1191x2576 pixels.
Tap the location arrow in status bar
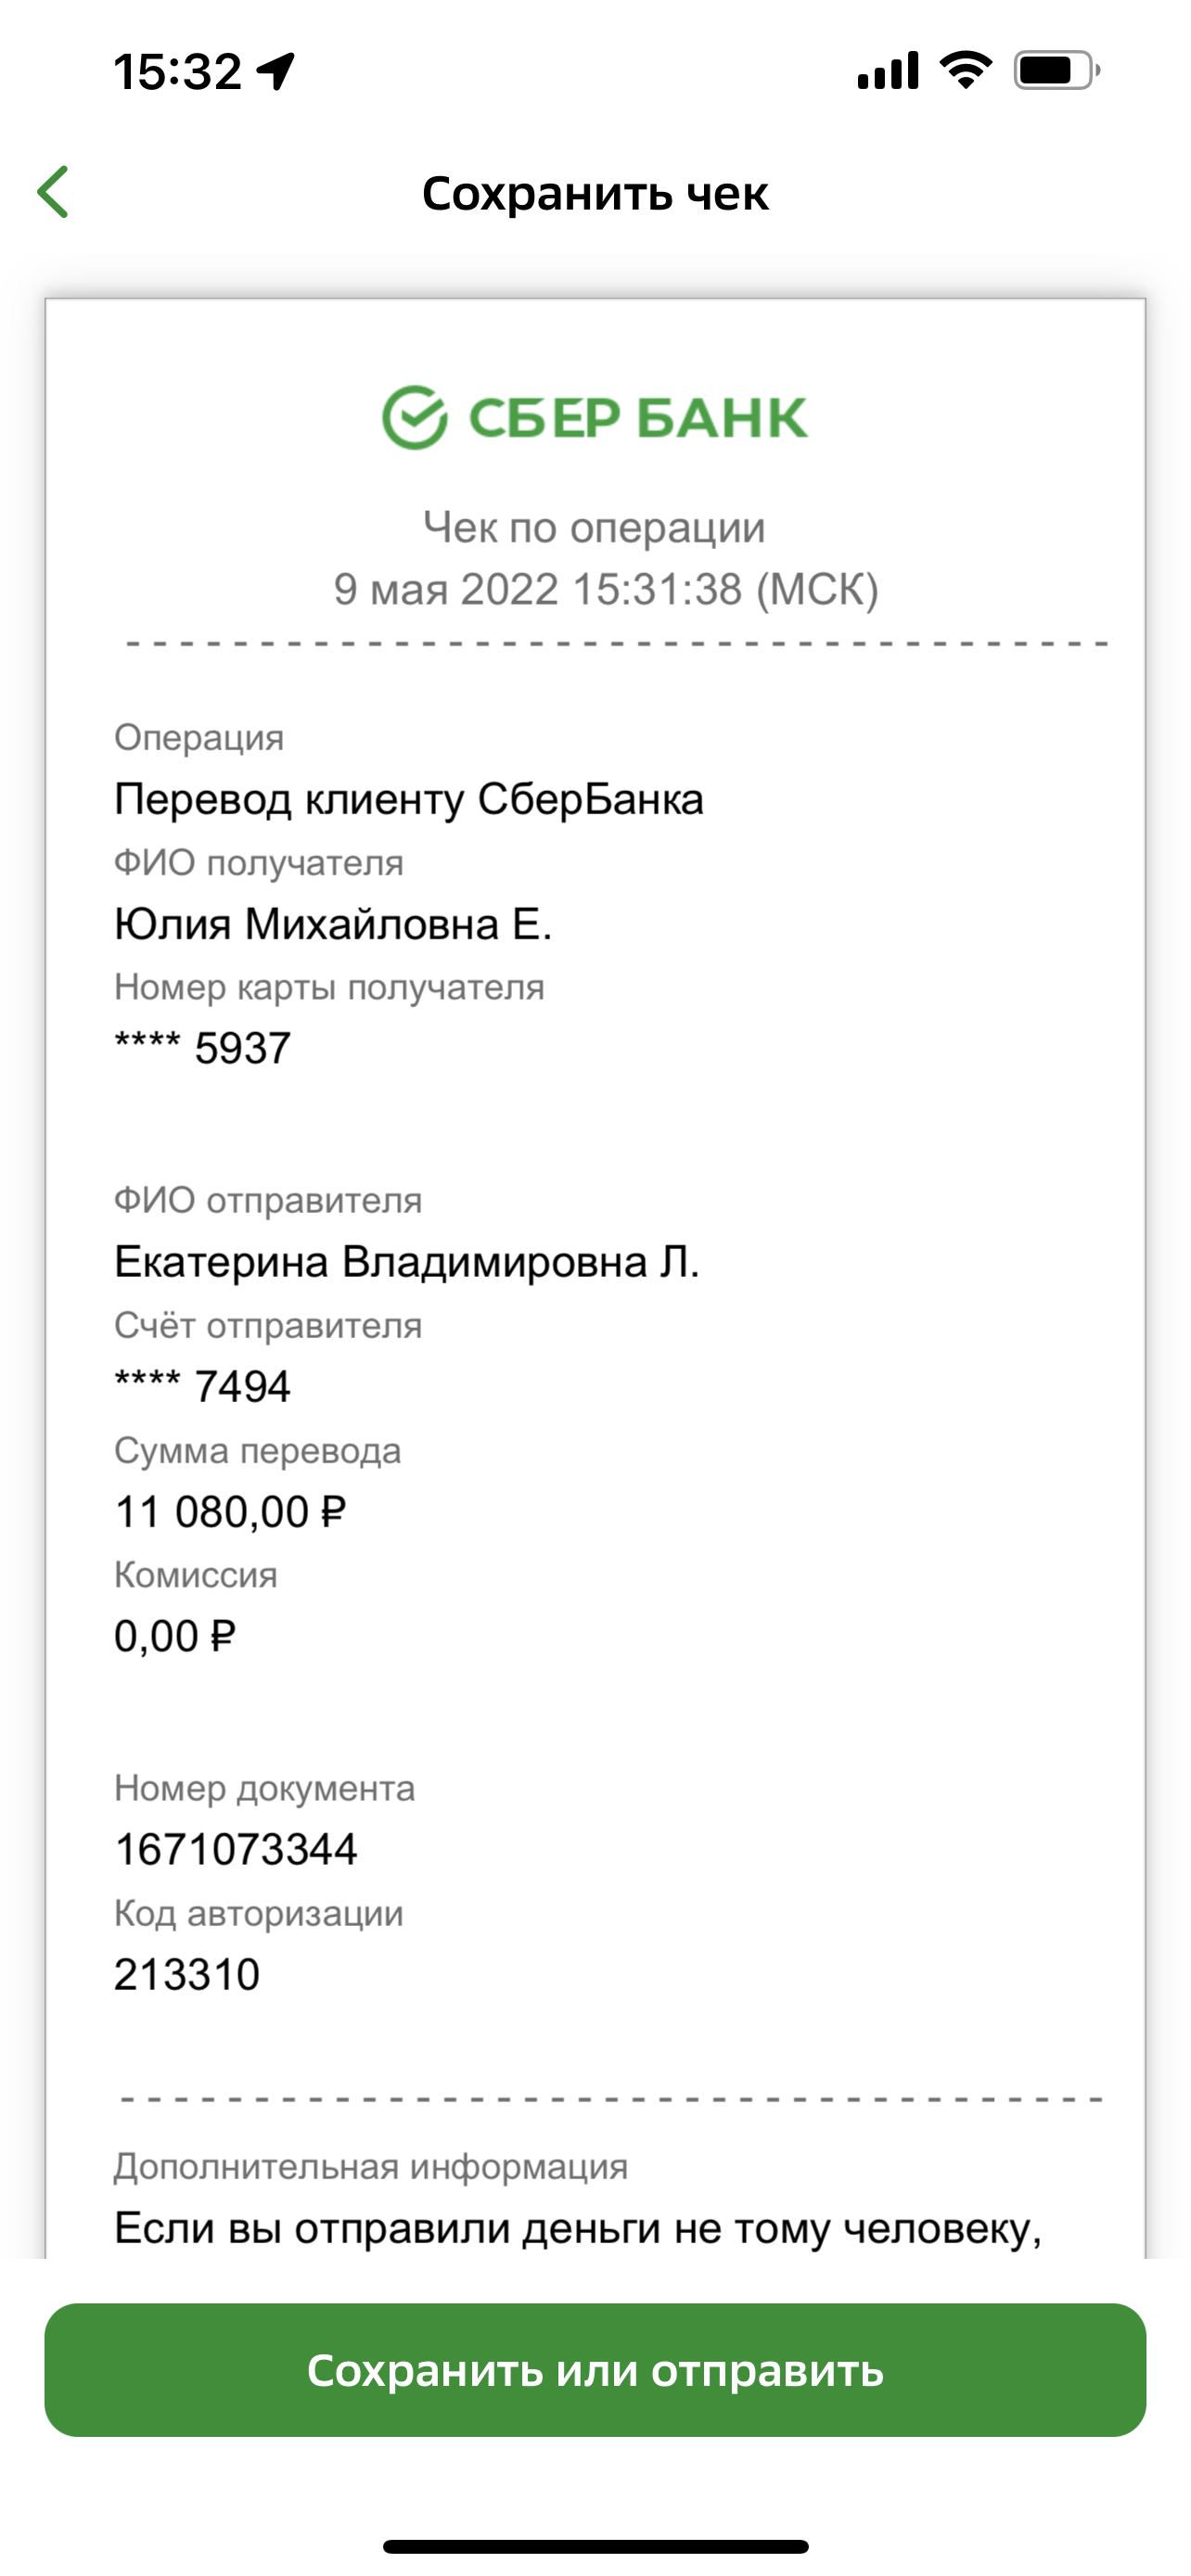pos(276,71)
